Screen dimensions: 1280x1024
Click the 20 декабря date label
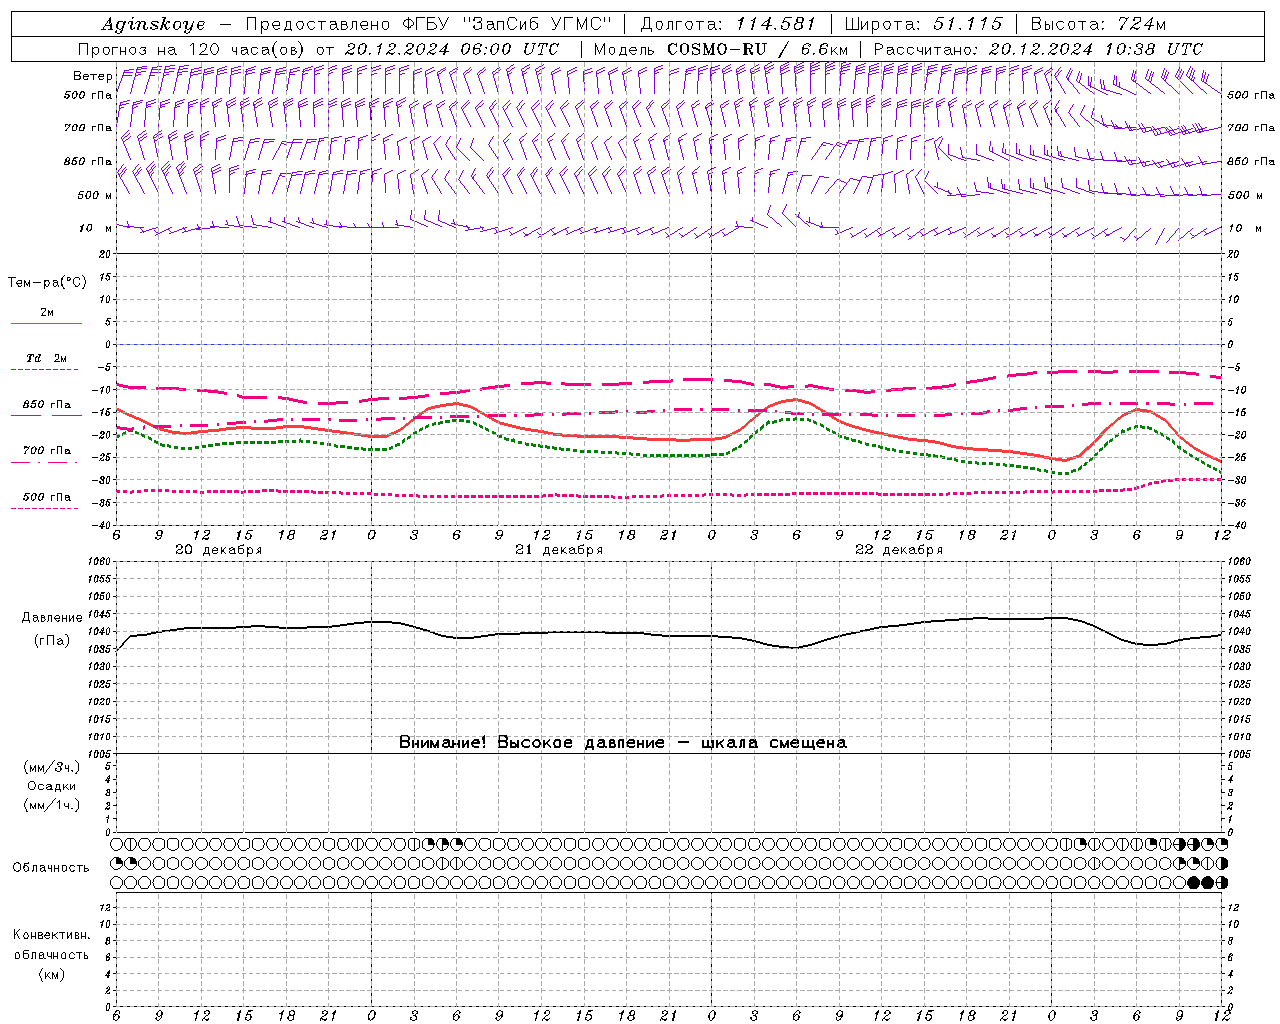point(219,550)
